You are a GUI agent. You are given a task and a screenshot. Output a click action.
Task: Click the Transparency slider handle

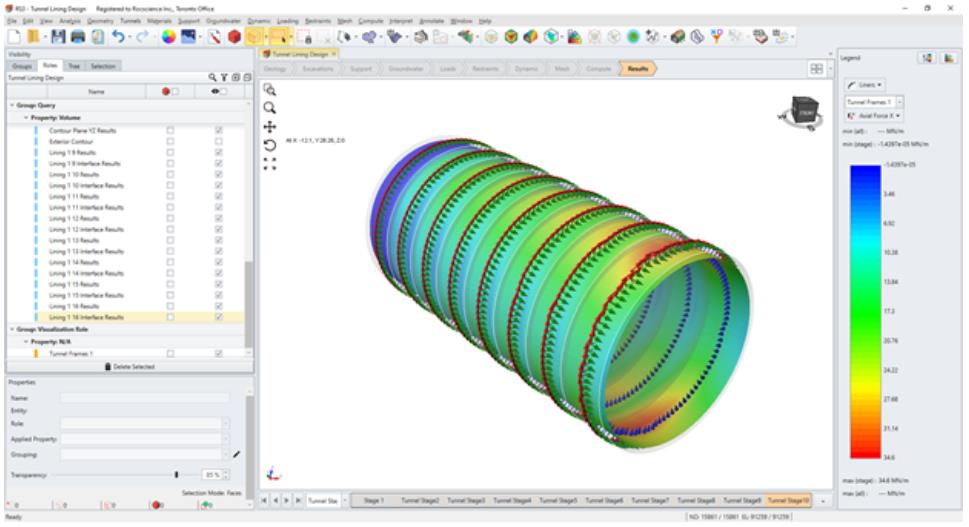[x=177, y=474]
